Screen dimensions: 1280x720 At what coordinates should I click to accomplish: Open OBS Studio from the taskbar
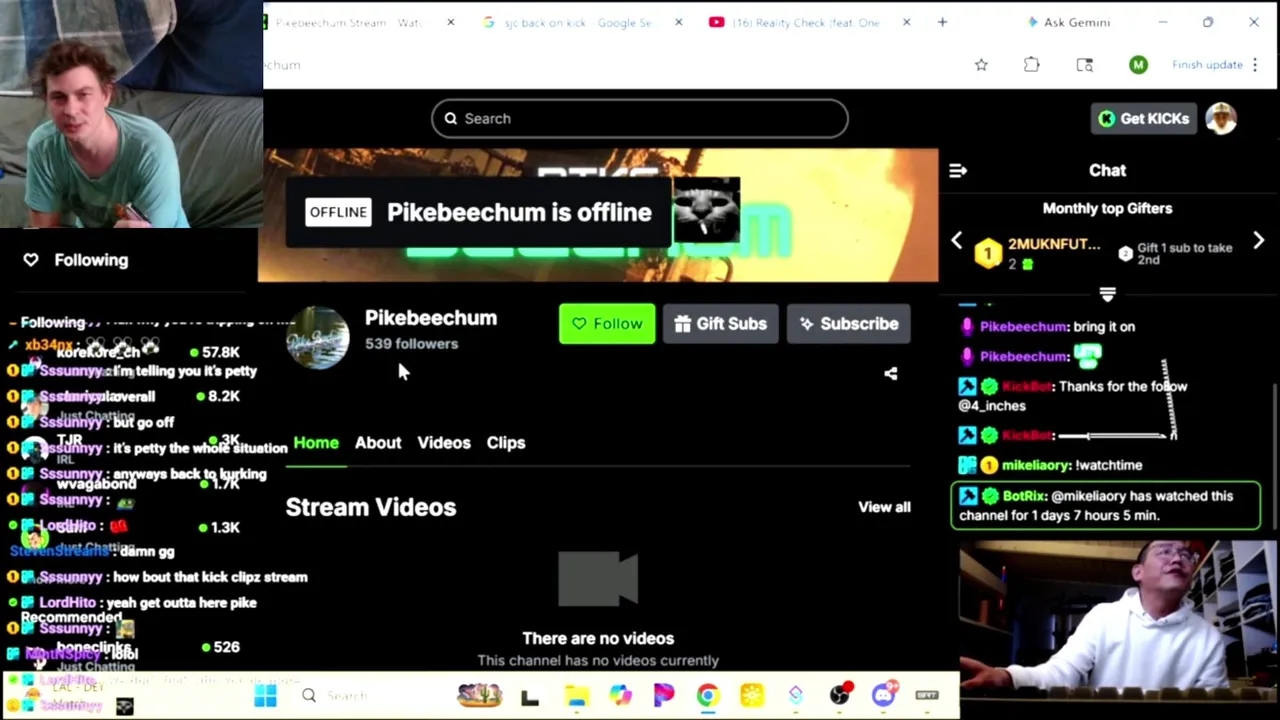click(x=841, y=696)
